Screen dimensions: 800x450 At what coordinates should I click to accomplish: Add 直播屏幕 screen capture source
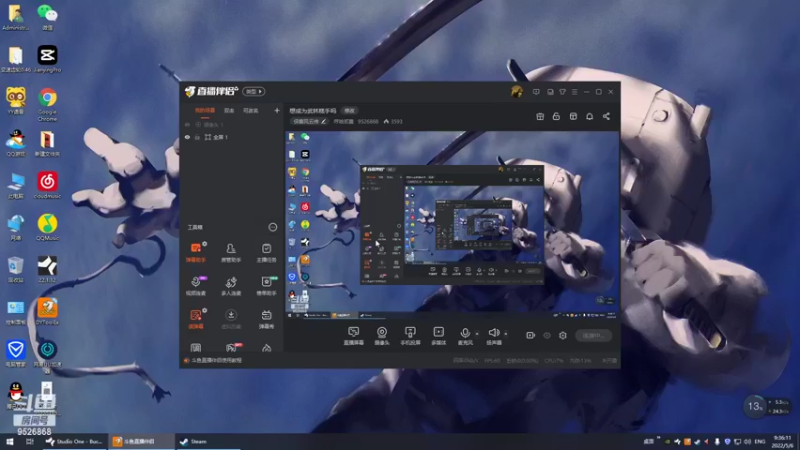tap(354, 336)
